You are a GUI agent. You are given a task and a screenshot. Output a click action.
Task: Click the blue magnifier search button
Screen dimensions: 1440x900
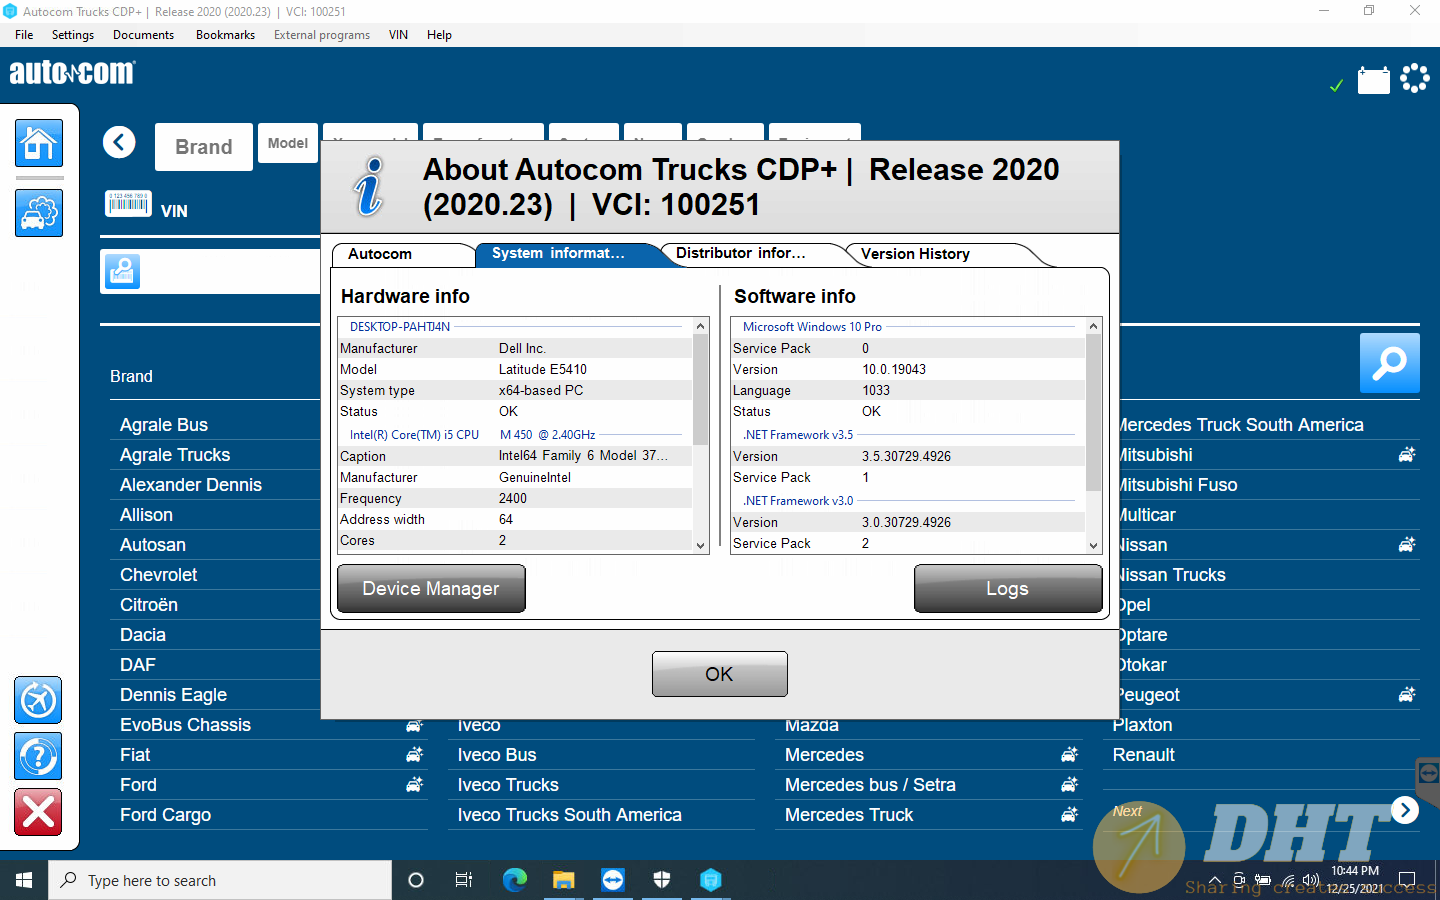tap(1389, 363)
